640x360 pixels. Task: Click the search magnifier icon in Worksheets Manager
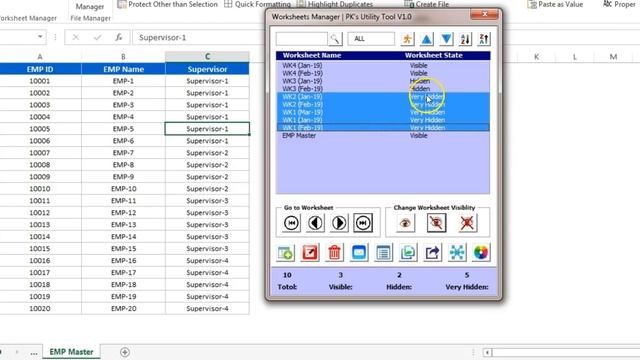click(x=335, y=39)
